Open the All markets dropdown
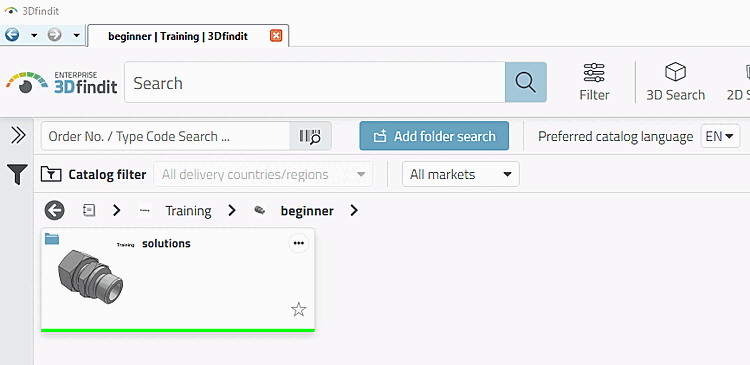 460,175
